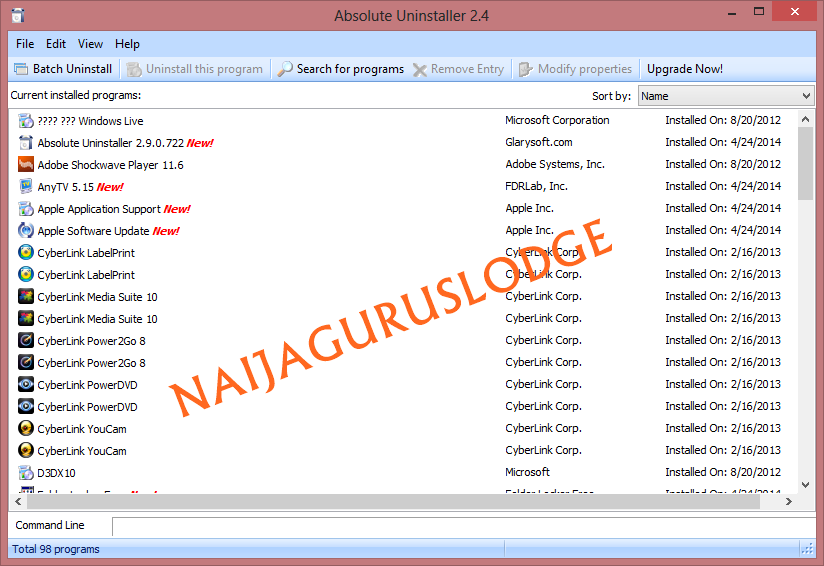Screen dimensions: 824x566
Task: Click the Search for programs magnifier icon
Action: (285, 69)
